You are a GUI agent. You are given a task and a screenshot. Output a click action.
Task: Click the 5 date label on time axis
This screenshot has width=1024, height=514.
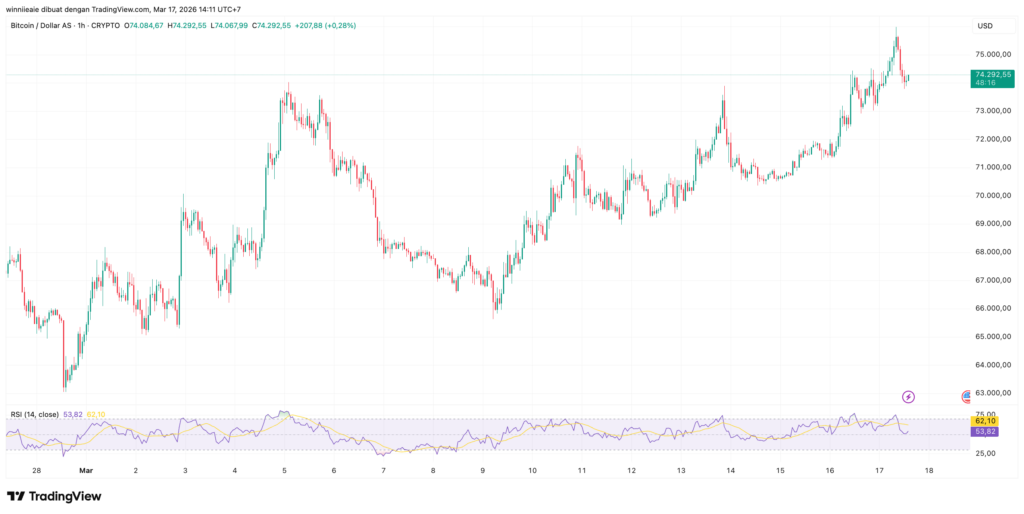(x=284, y=470)
